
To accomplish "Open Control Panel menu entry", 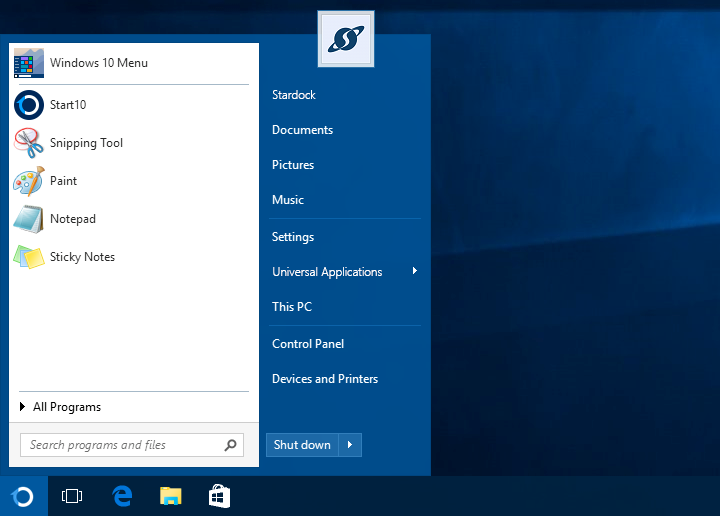I will tap(308, 344).
